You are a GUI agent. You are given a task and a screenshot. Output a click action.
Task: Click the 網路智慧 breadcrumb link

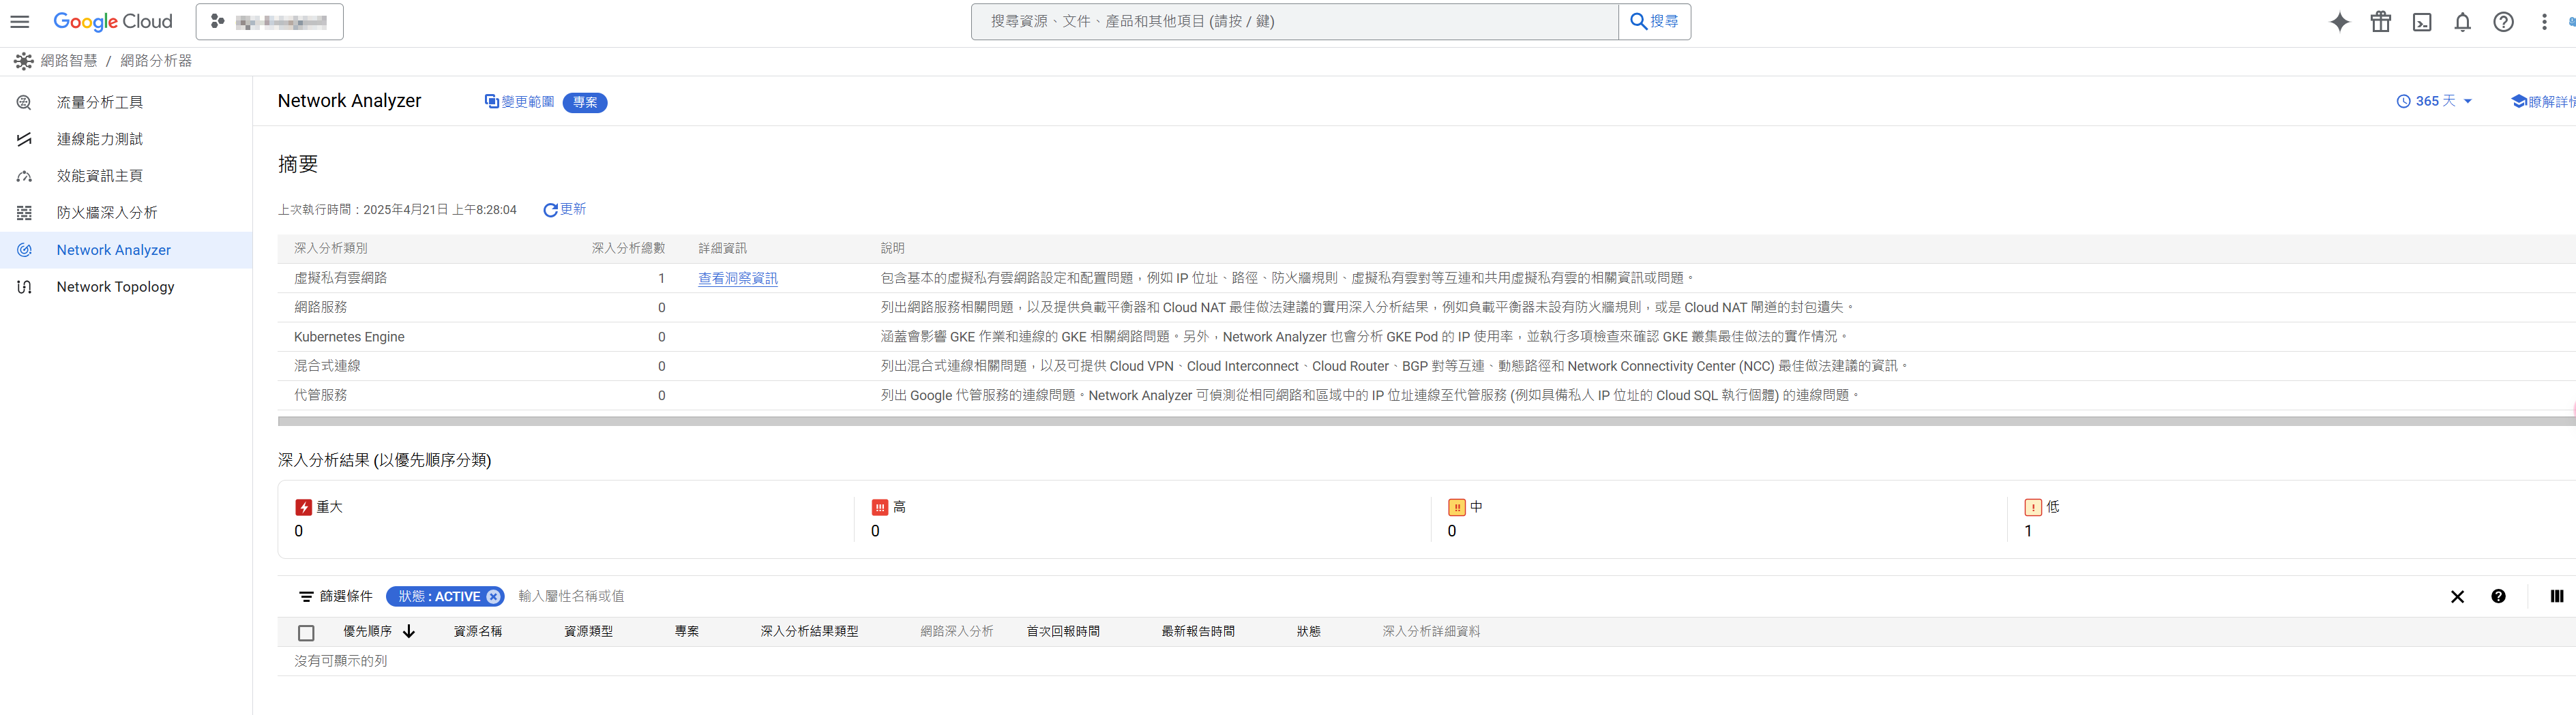pyautogui.click(x=69, y=61)
